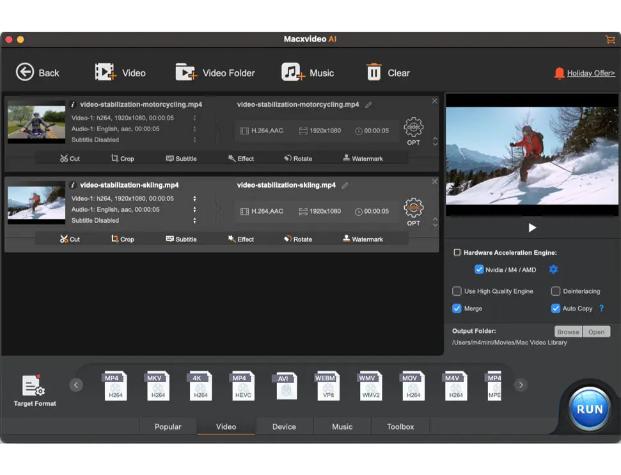Open OPT settings gear for skiing video
Viewport: 621px width, 475px height.
tap(413, 208)
